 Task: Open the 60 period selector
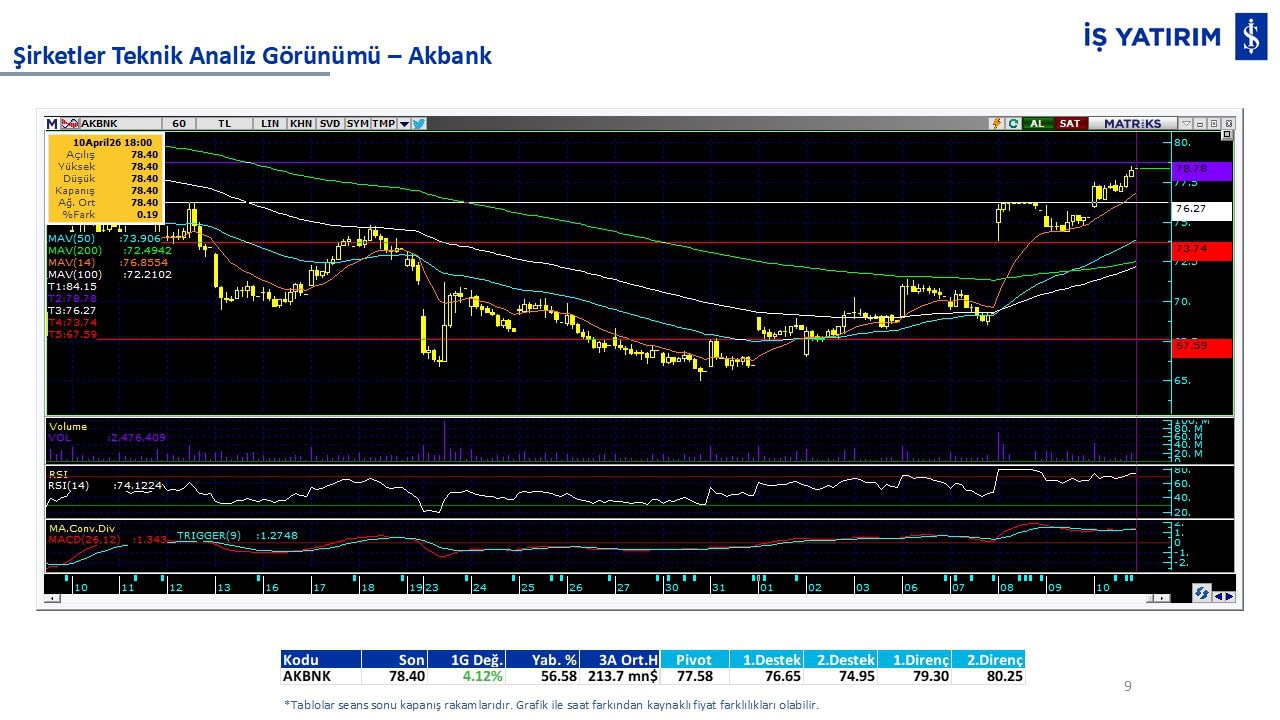(179, 124)
